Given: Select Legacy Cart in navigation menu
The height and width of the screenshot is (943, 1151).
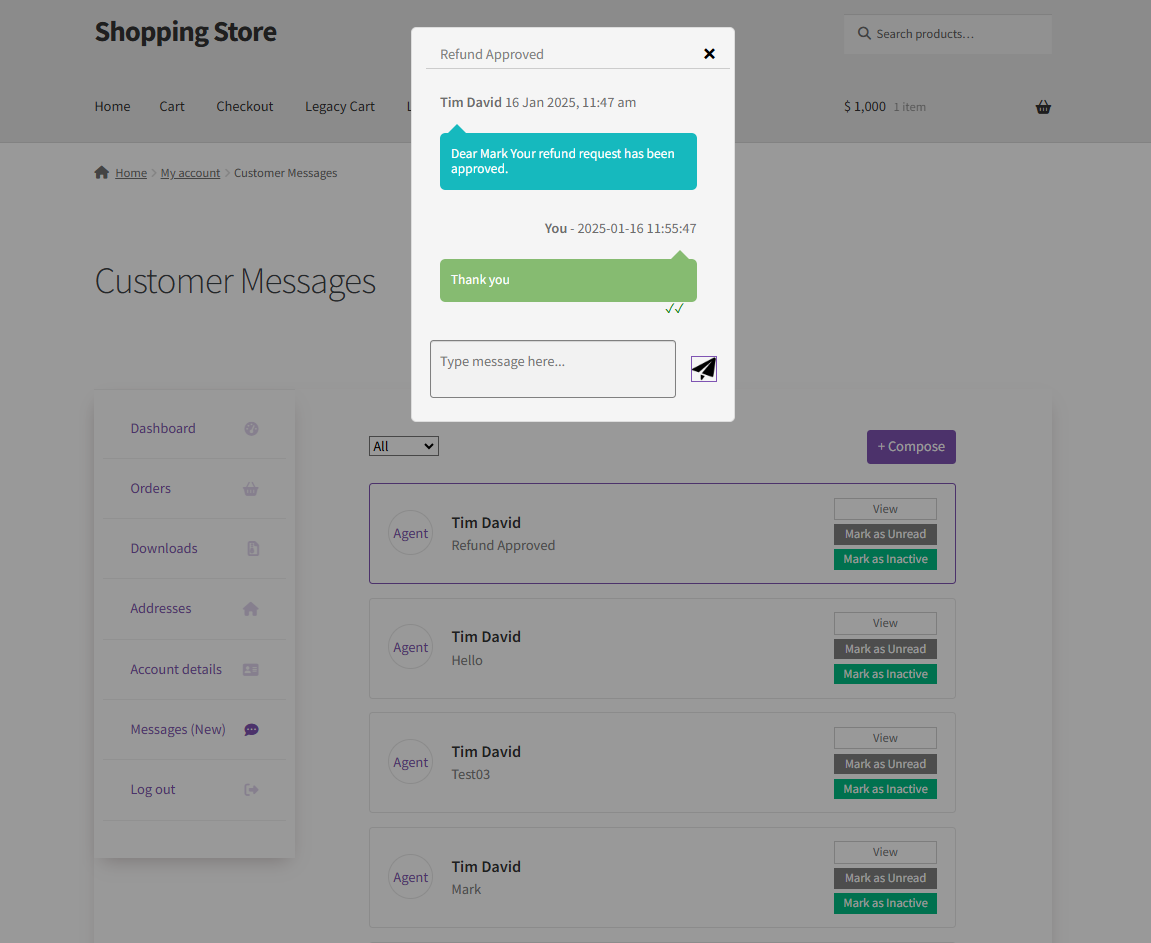Looking at the screenshot, I should [340, 106].
